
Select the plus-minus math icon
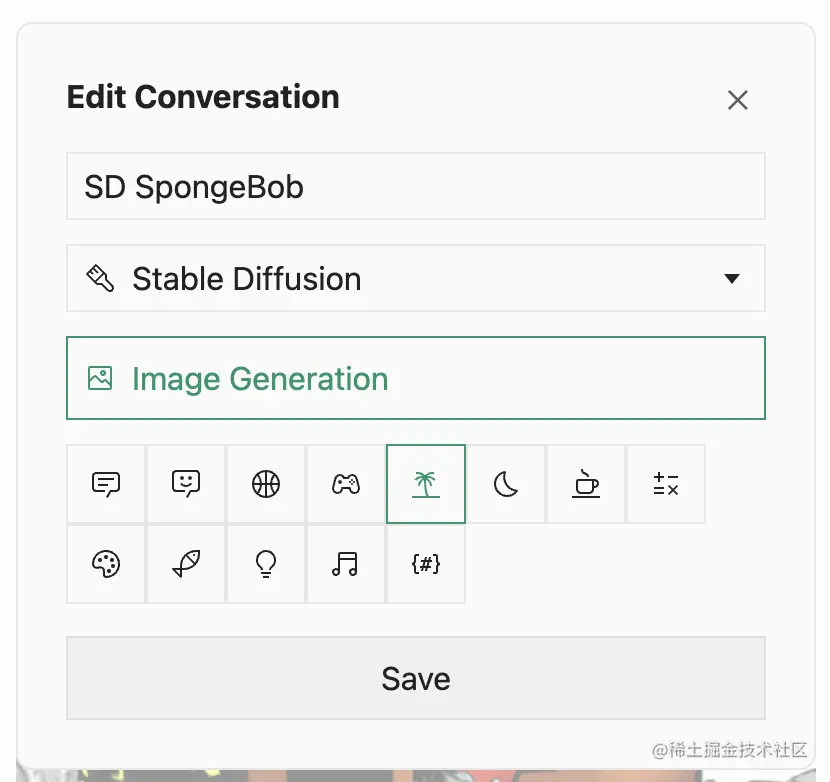point(665,483)
